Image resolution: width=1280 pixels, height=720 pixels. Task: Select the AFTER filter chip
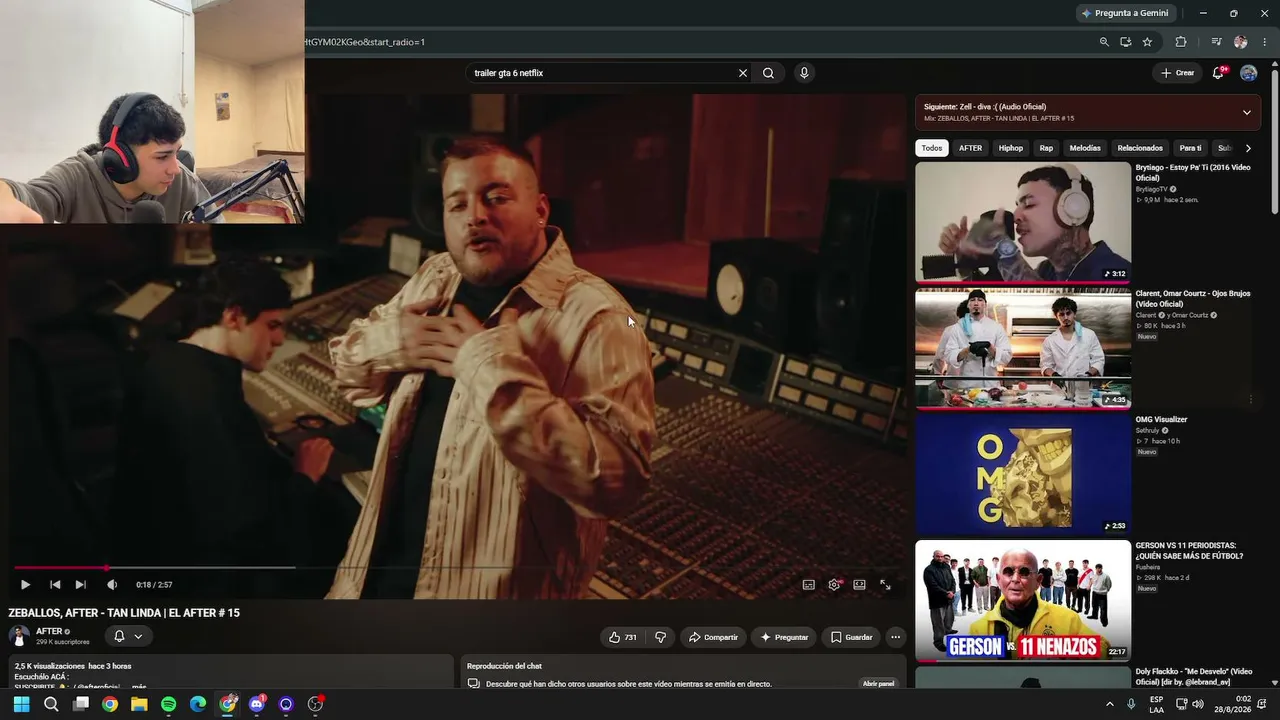coord(970,148)
